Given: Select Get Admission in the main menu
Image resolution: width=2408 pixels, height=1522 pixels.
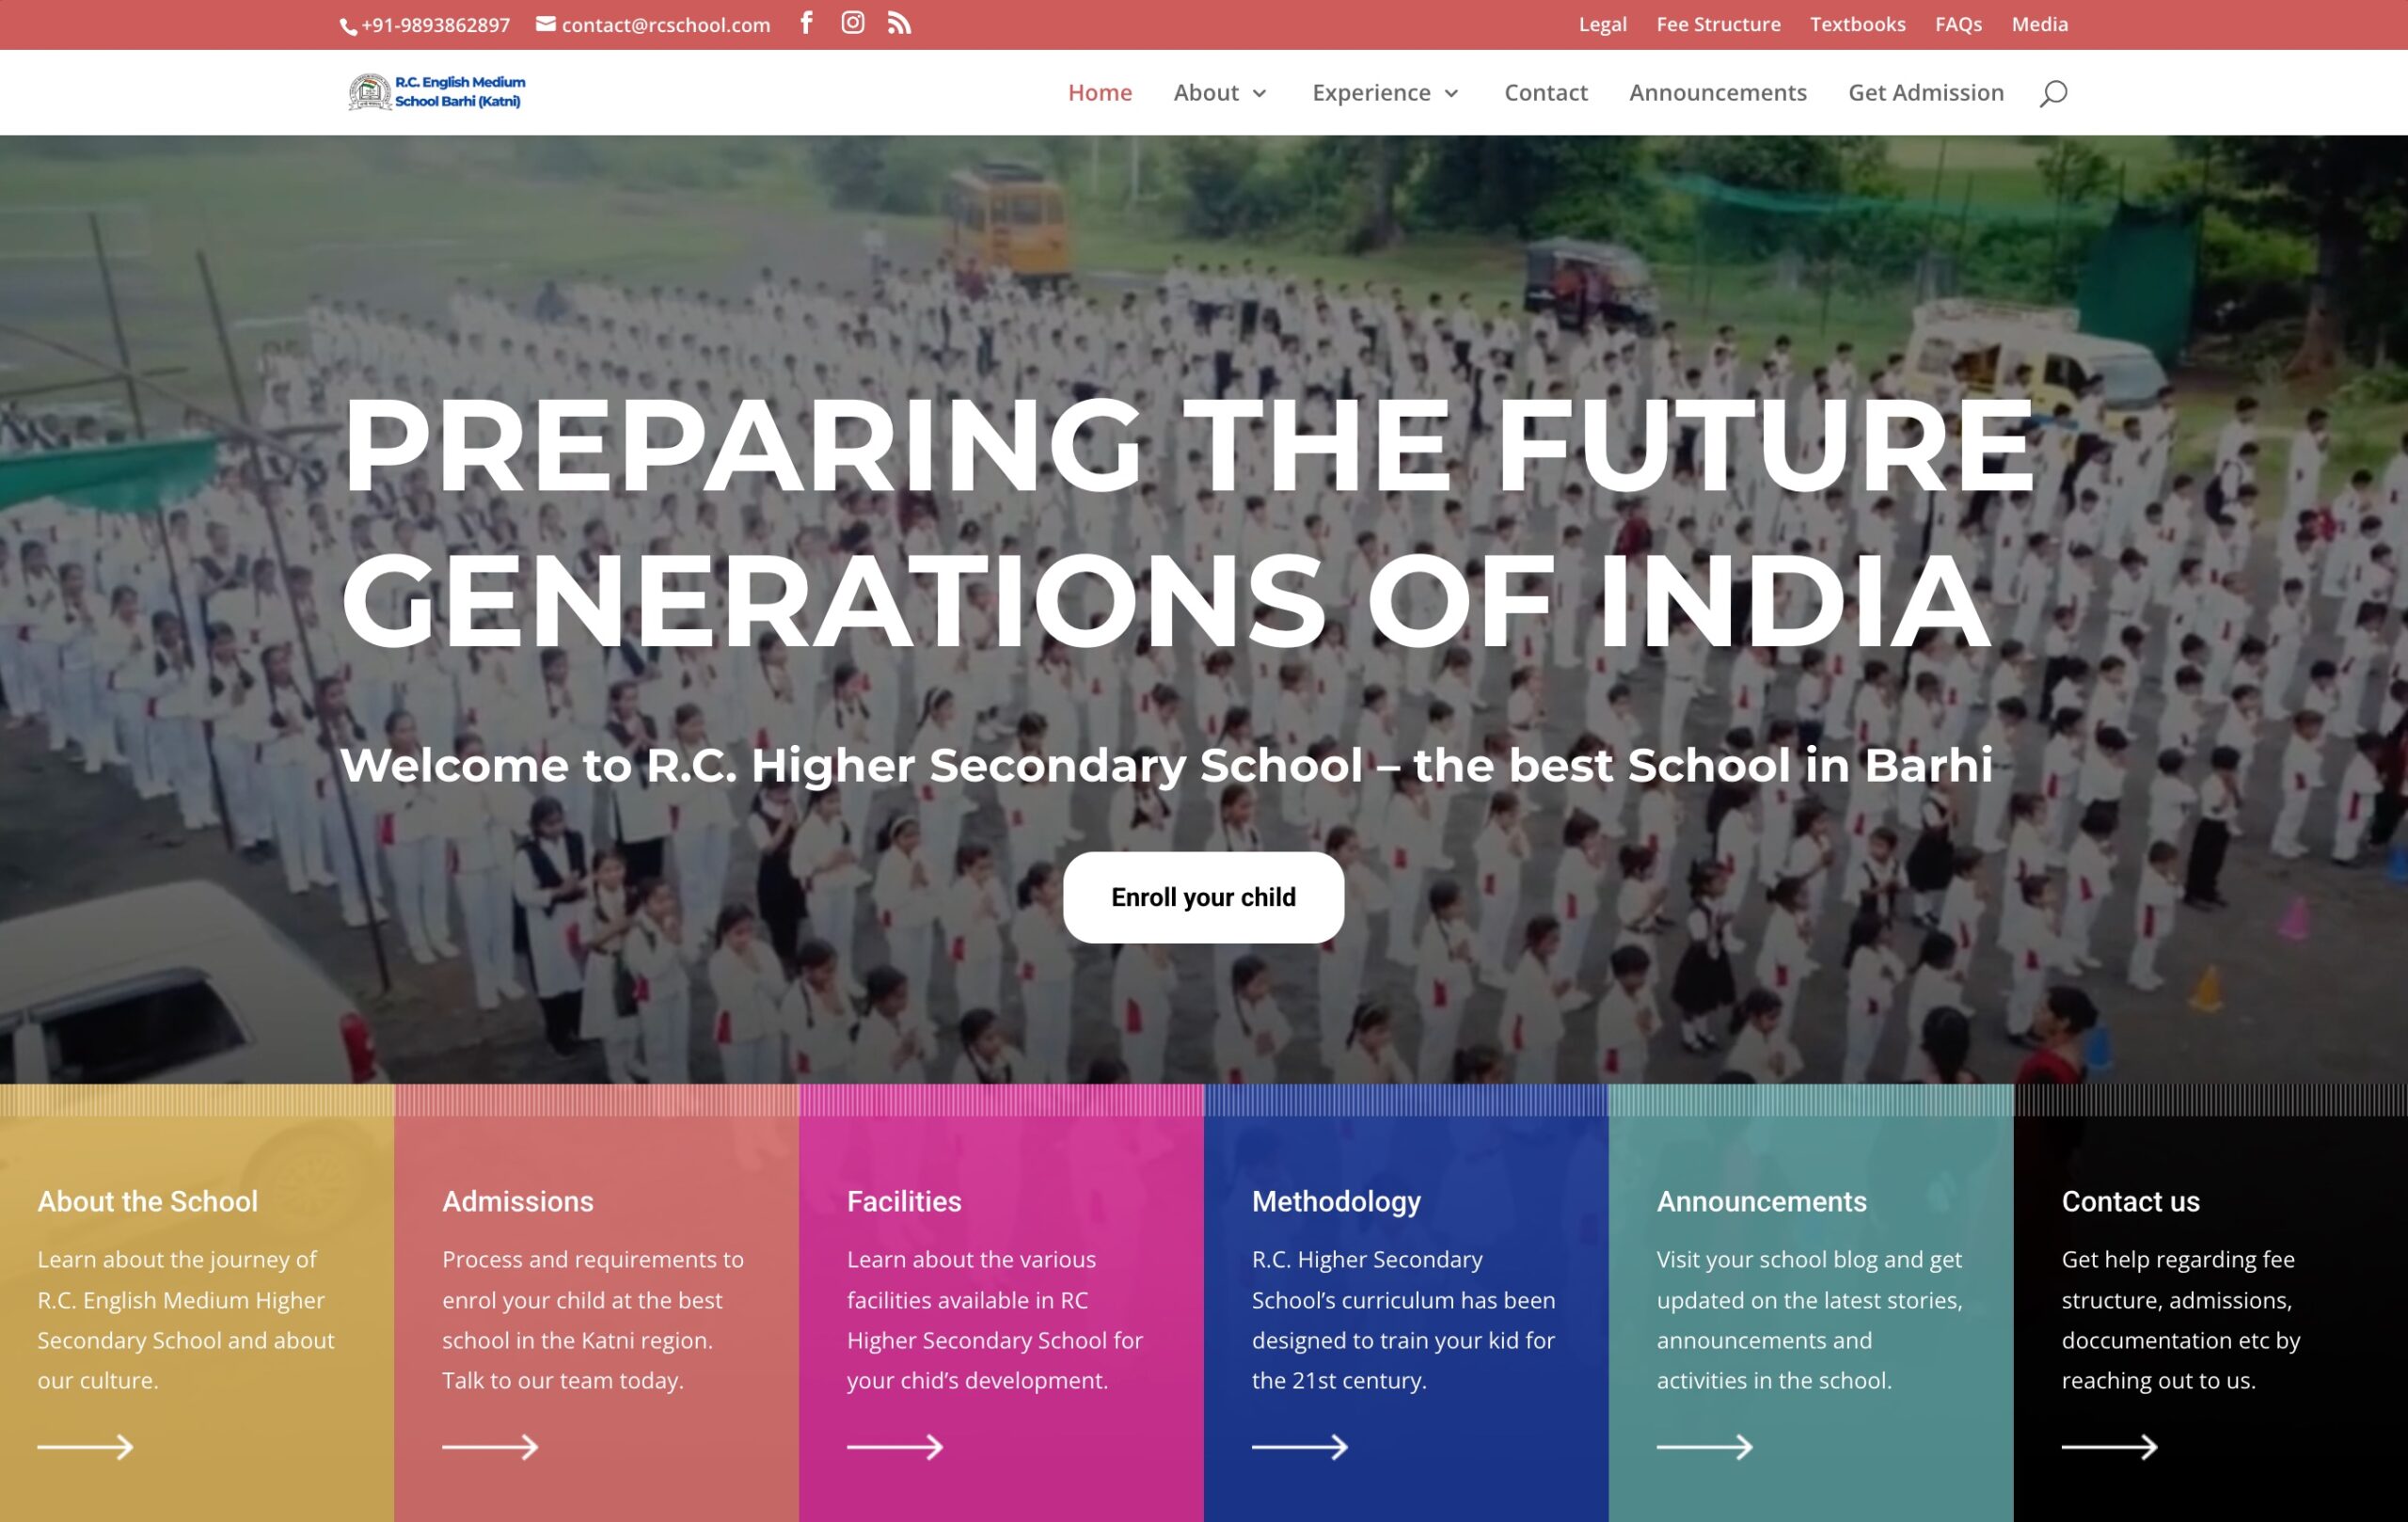Looking at the screenshot, I should pos(1925,93).
